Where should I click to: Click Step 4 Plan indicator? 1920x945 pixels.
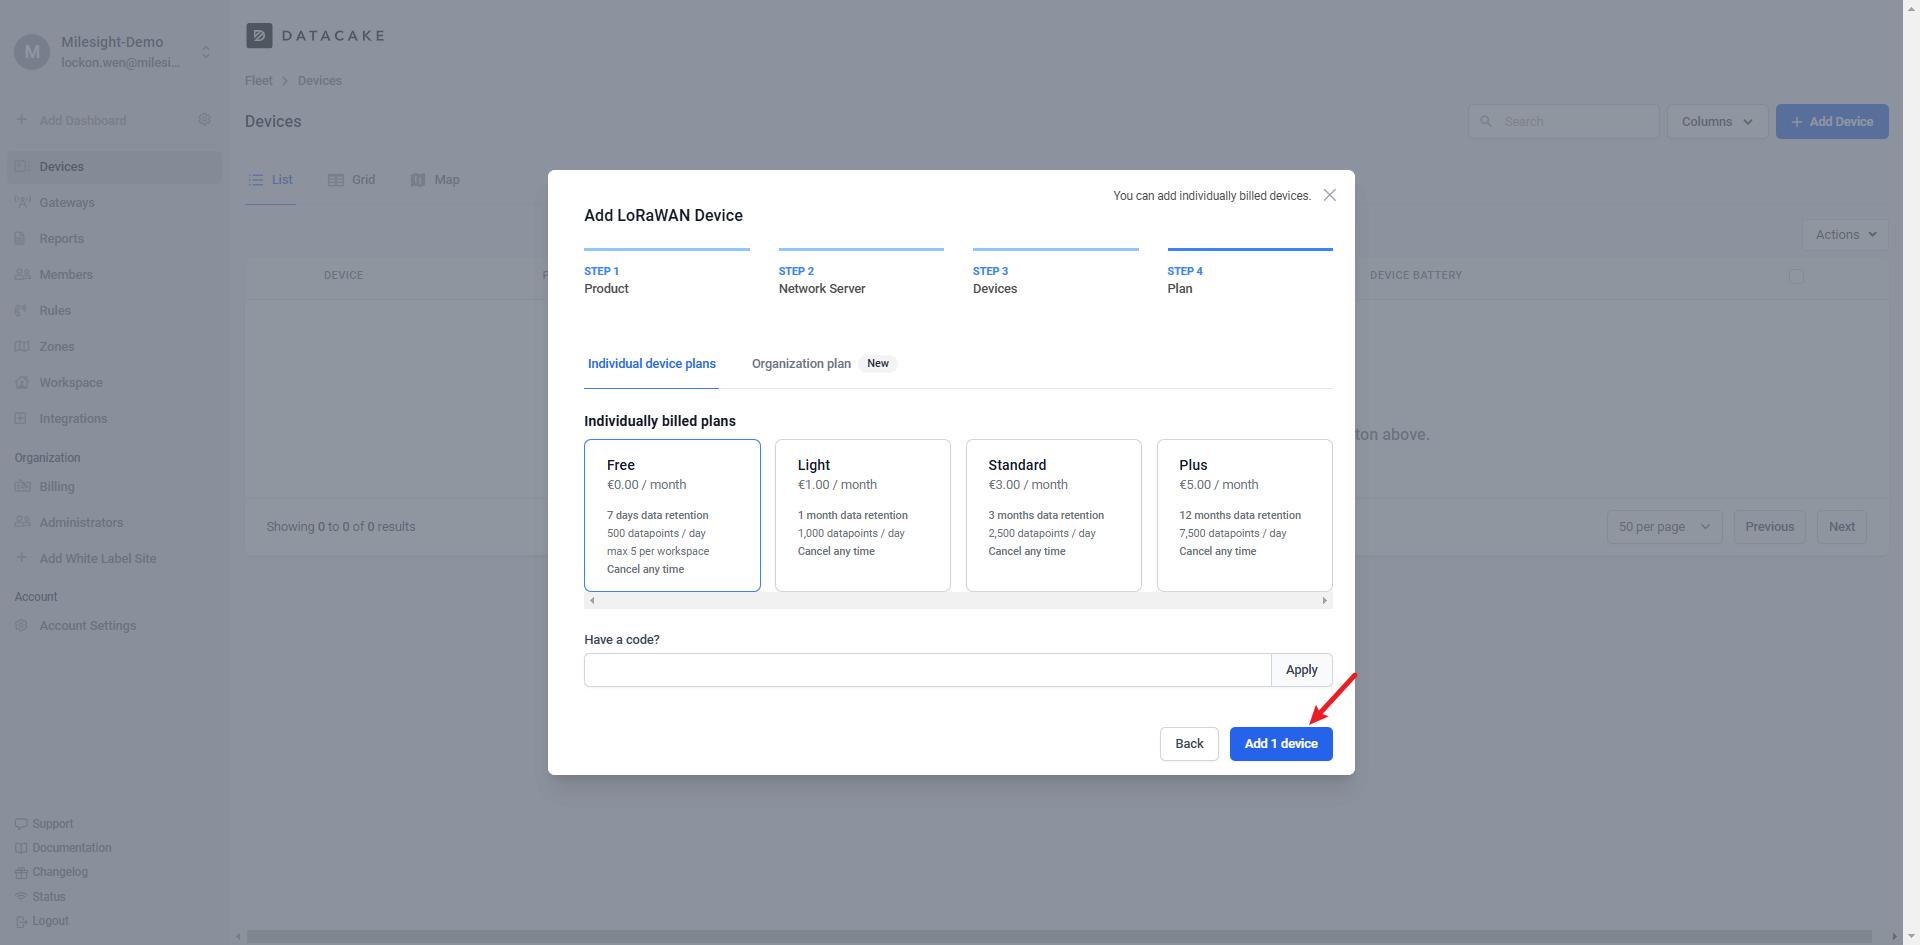(x=1250, y=273)
